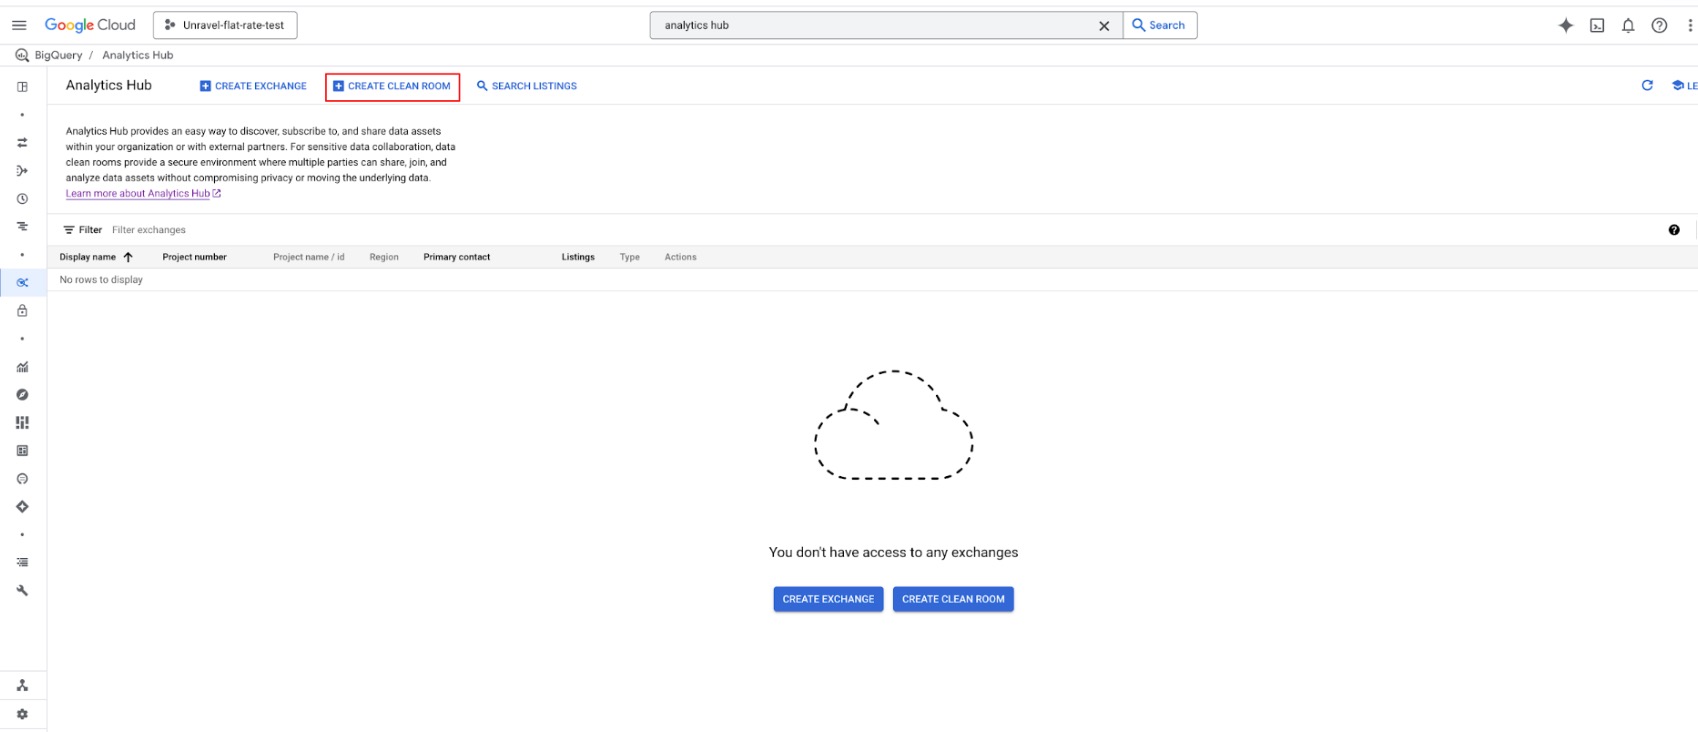This screenshot has width=1698, height=732.
Task: Click the gear settings icon at sidebar bottom
Action: (x=22, y=714)
